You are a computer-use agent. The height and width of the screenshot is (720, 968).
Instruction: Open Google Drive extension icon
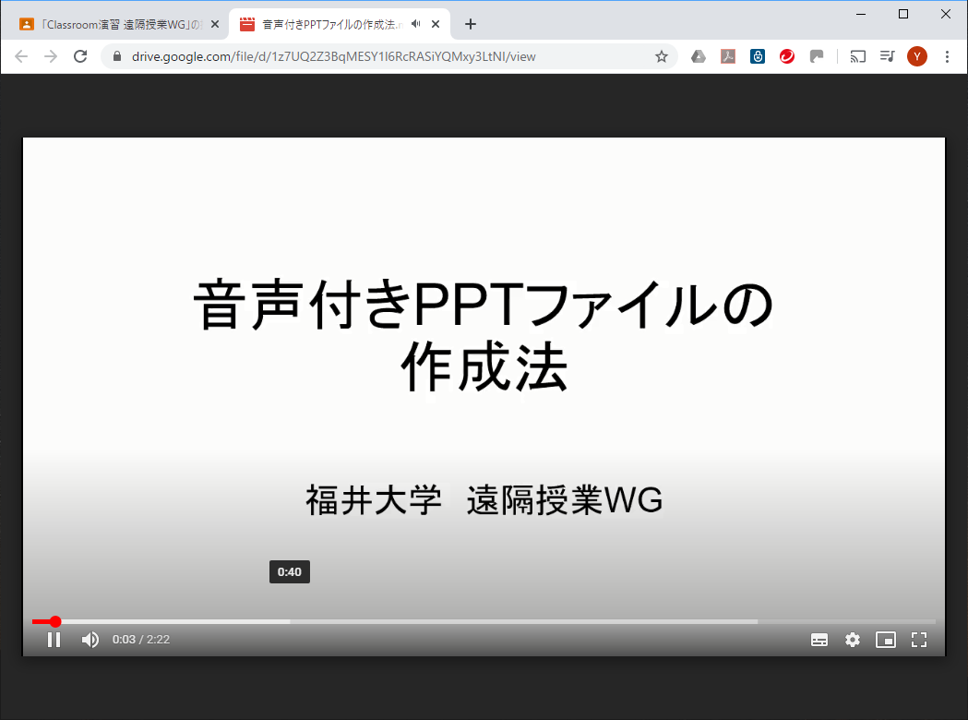pos(698,57)
